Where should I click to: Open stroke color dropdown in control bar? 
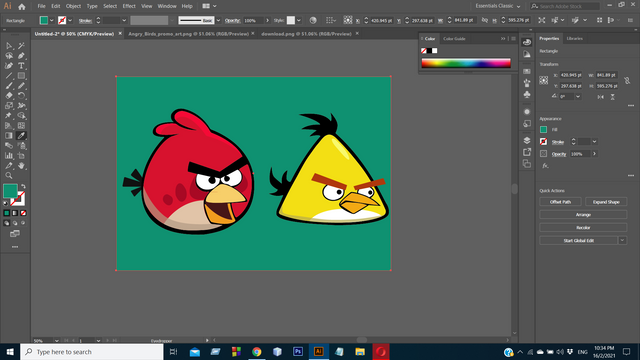pyautogui.click(x=70, y=20)
